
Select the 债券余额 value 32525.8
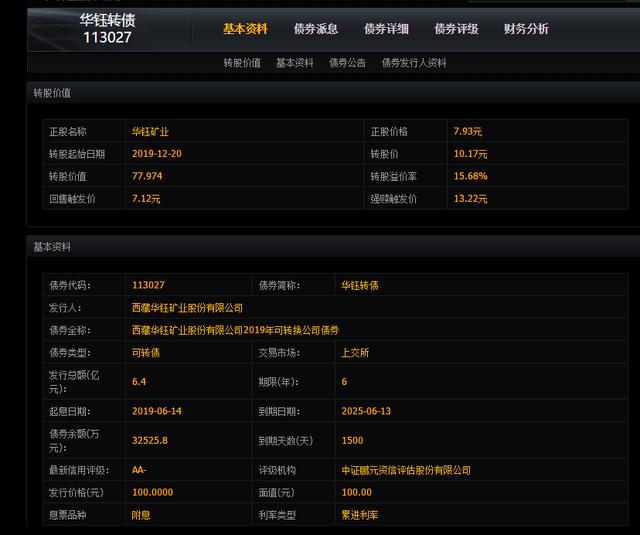(x=150, y=440)
